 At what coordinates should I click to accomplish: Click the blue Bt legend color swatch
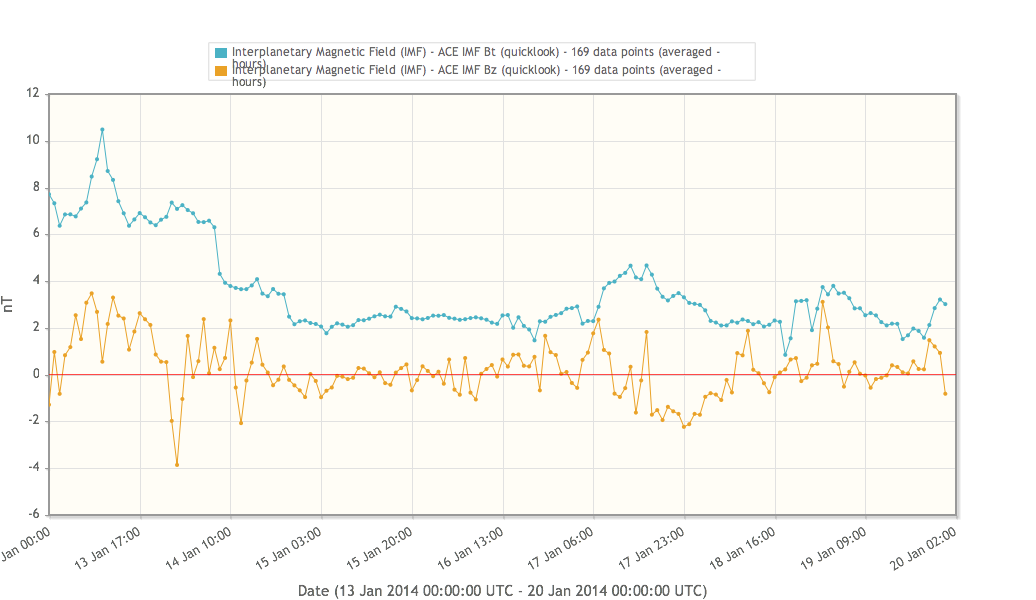(x=221, y=52)
